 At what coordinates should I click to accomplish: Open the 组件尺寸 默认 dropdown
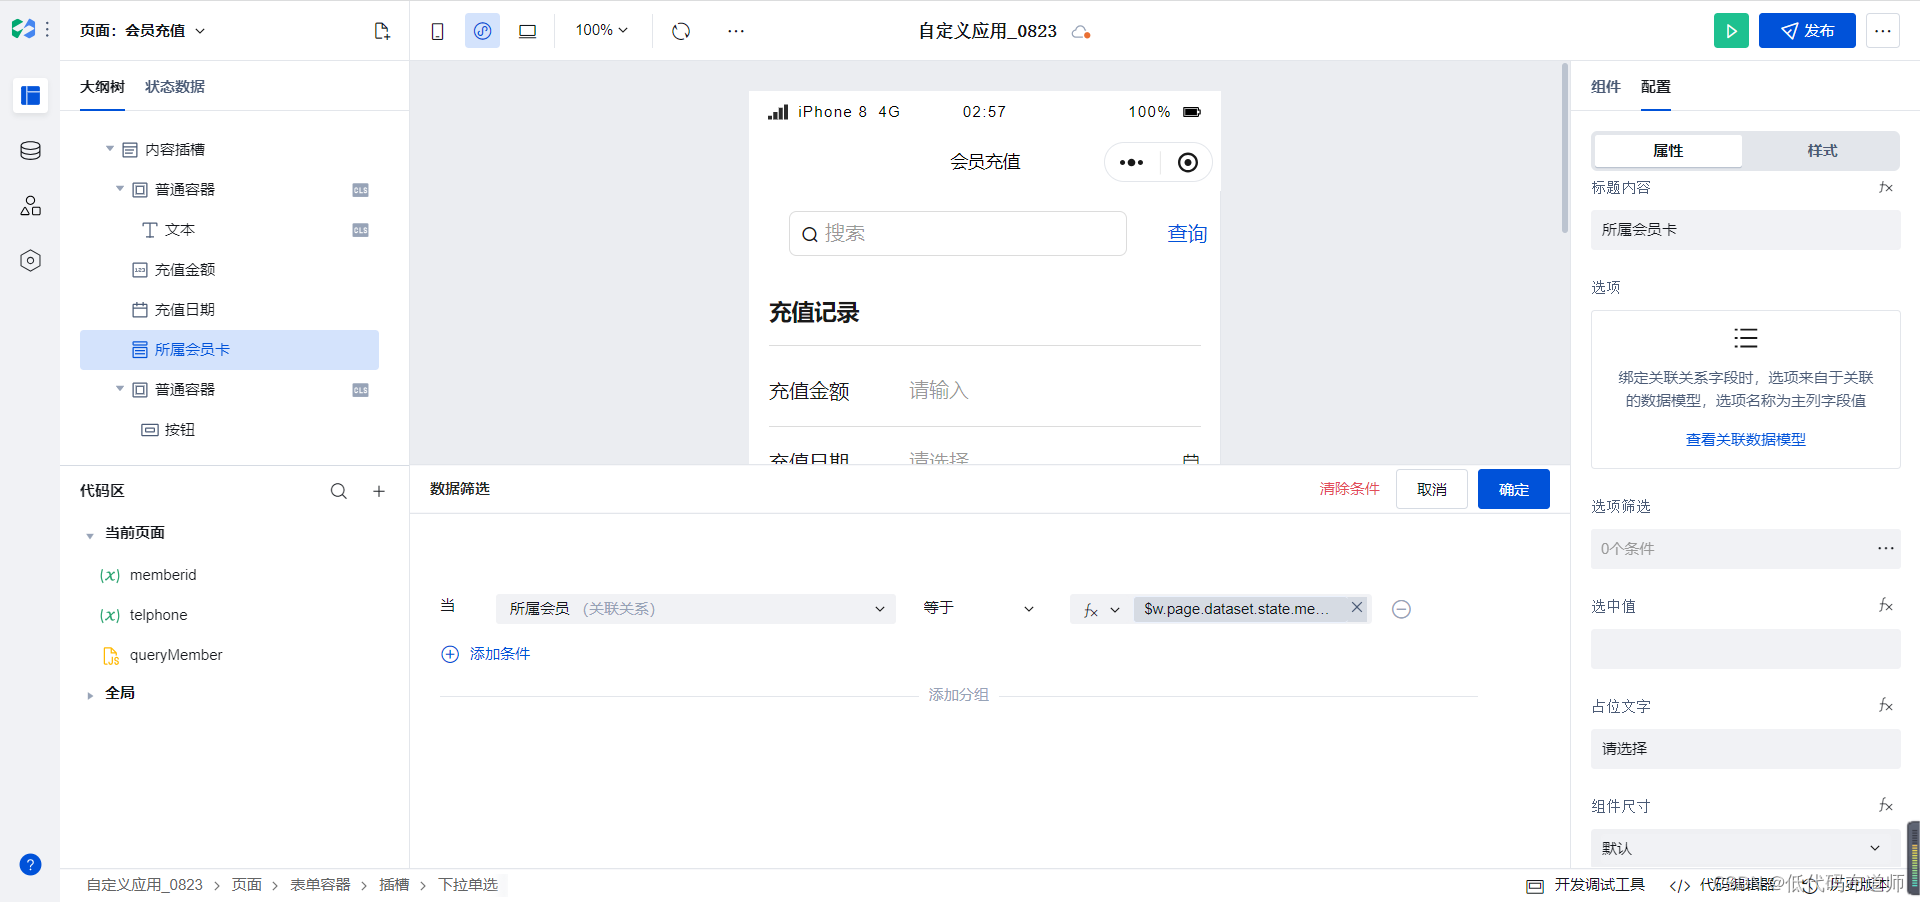(x=1745, y=848)
